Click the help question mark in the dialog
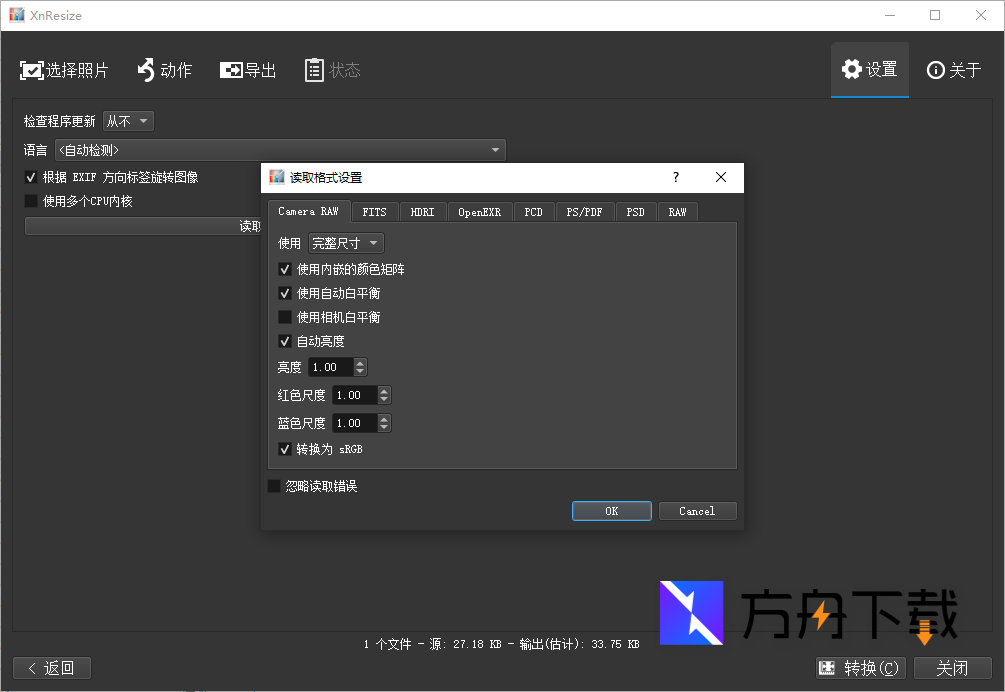Image resolution: width=1005 pixels, height=692 pixels. click(x=676, y=177)
